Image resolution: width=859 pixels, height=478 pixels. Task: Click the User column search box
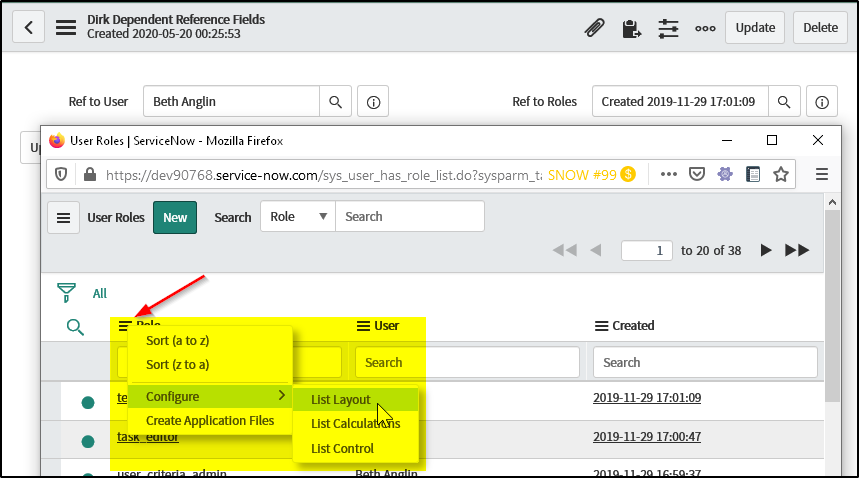coord(467,362)
